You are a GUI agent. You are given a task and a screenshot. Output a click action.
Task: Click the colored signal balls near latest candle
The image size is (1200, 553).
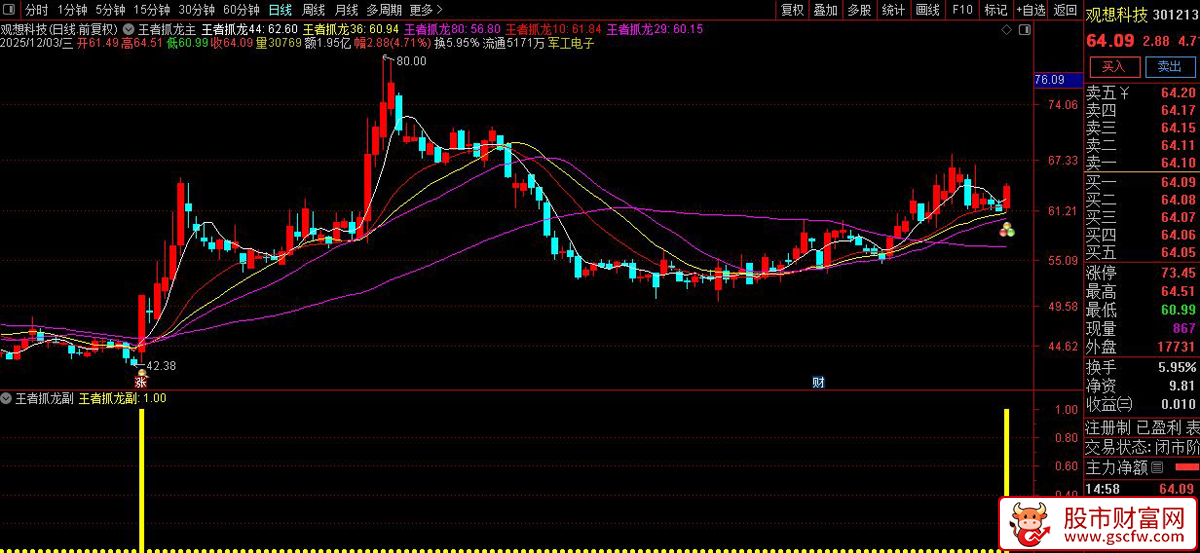click(1006, 229)
